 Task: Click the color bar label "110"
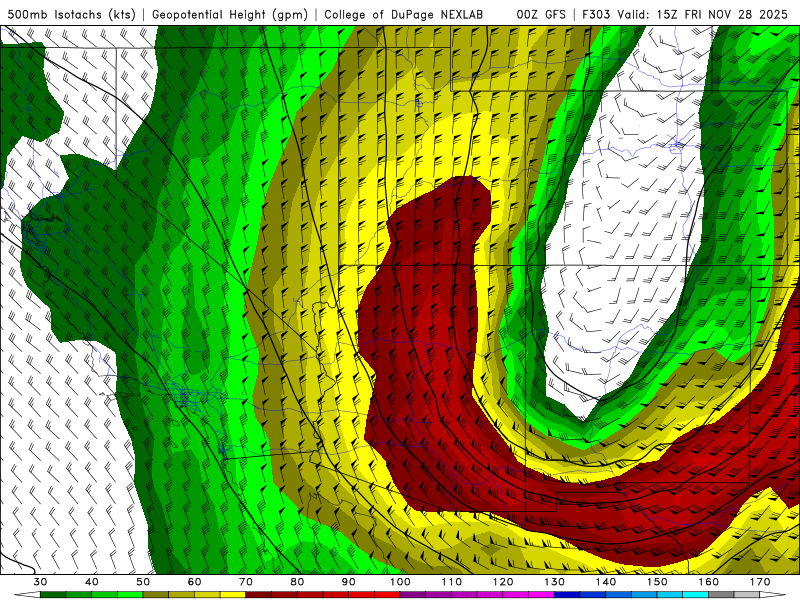(x=452, y=582)
